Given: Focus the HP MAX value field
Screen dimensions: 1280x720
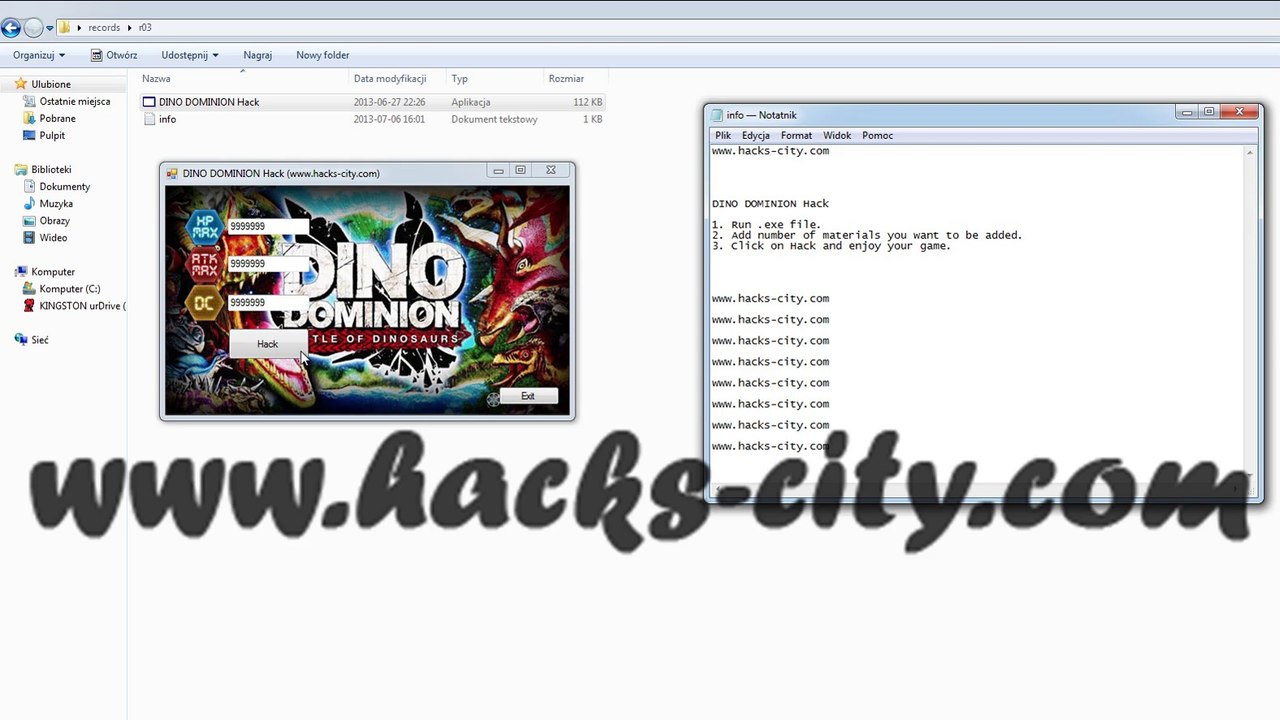Looking at the screenshot, I should coord(268,226).
